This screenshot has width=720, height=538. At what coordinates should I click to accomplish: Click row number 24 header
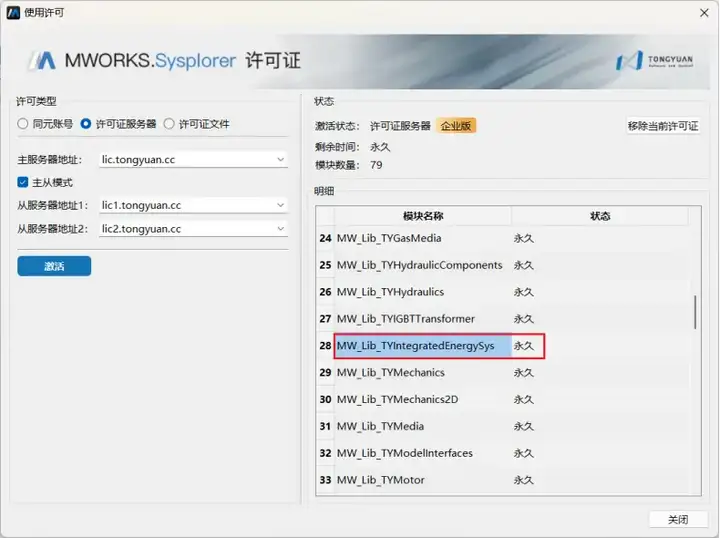(x=326, y=238)
